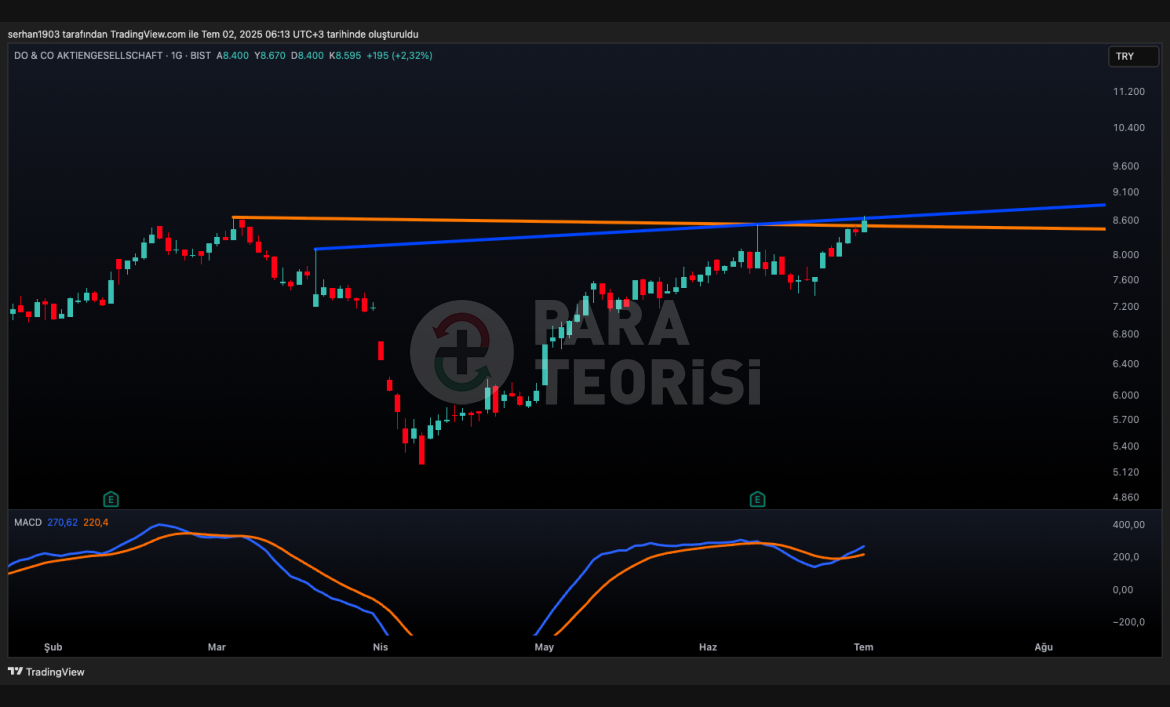Click the Nis month label
Image resolution: width=1170 pixels, height=707 pixels.
[x=381, y=647]
